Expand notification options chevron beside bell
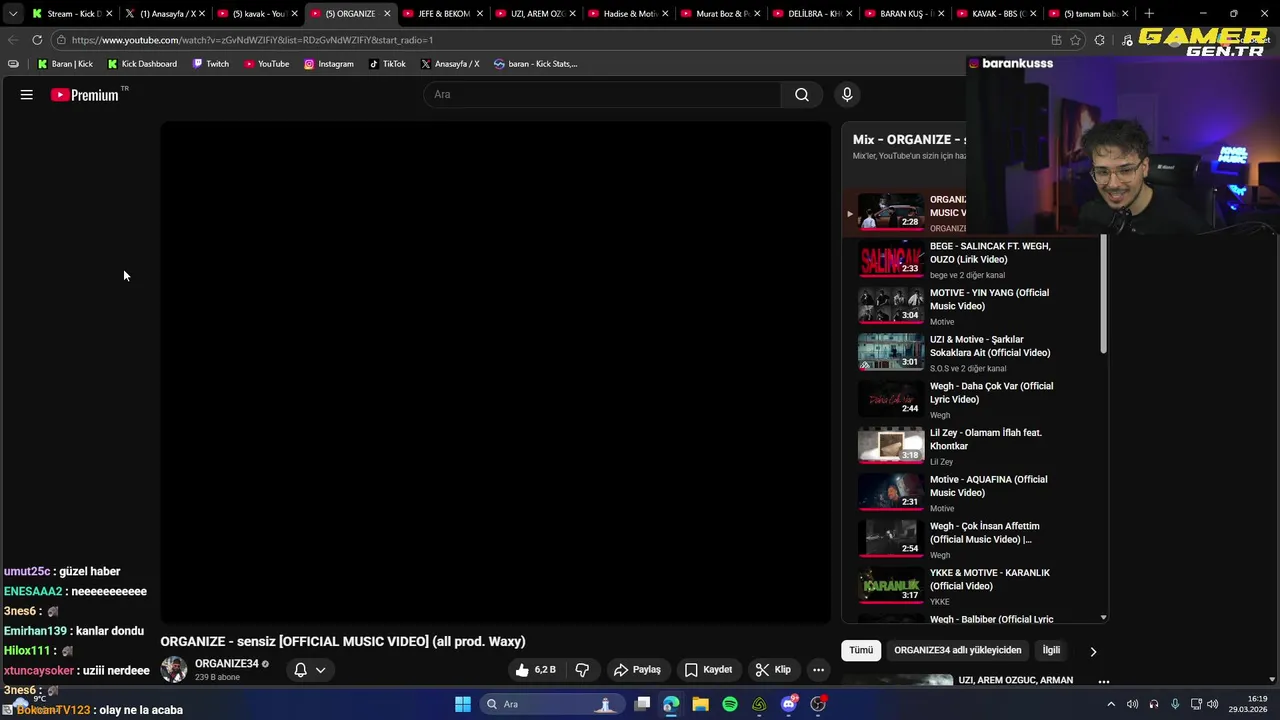Screen dimensions: 1280x720 pos(321,670)
